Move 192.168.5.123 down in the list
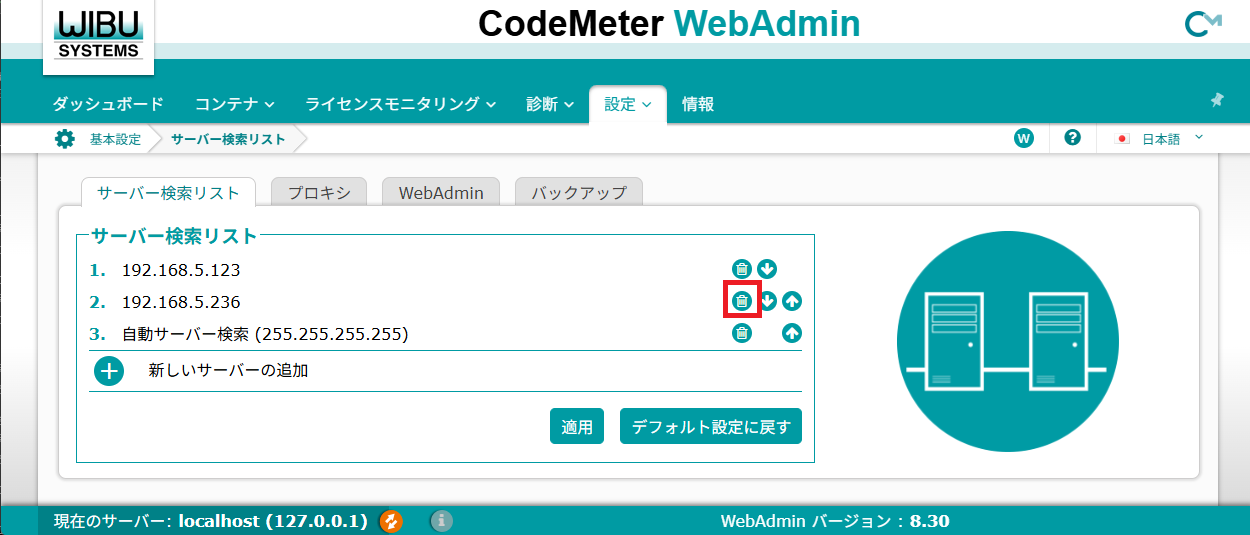1250x535 pixels. (767, 269)
